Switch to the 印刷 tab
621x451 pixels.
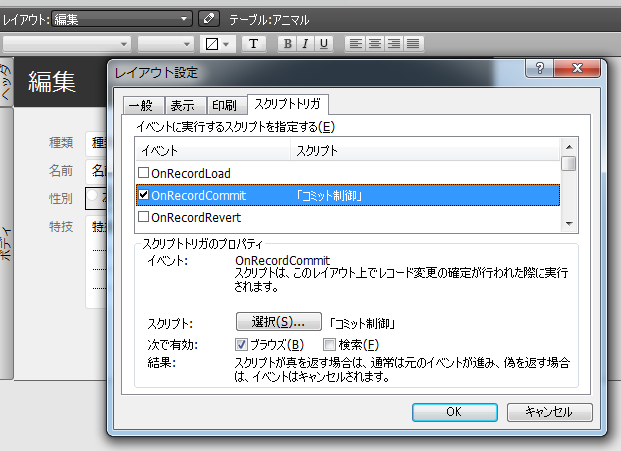(x=227, y=105)
